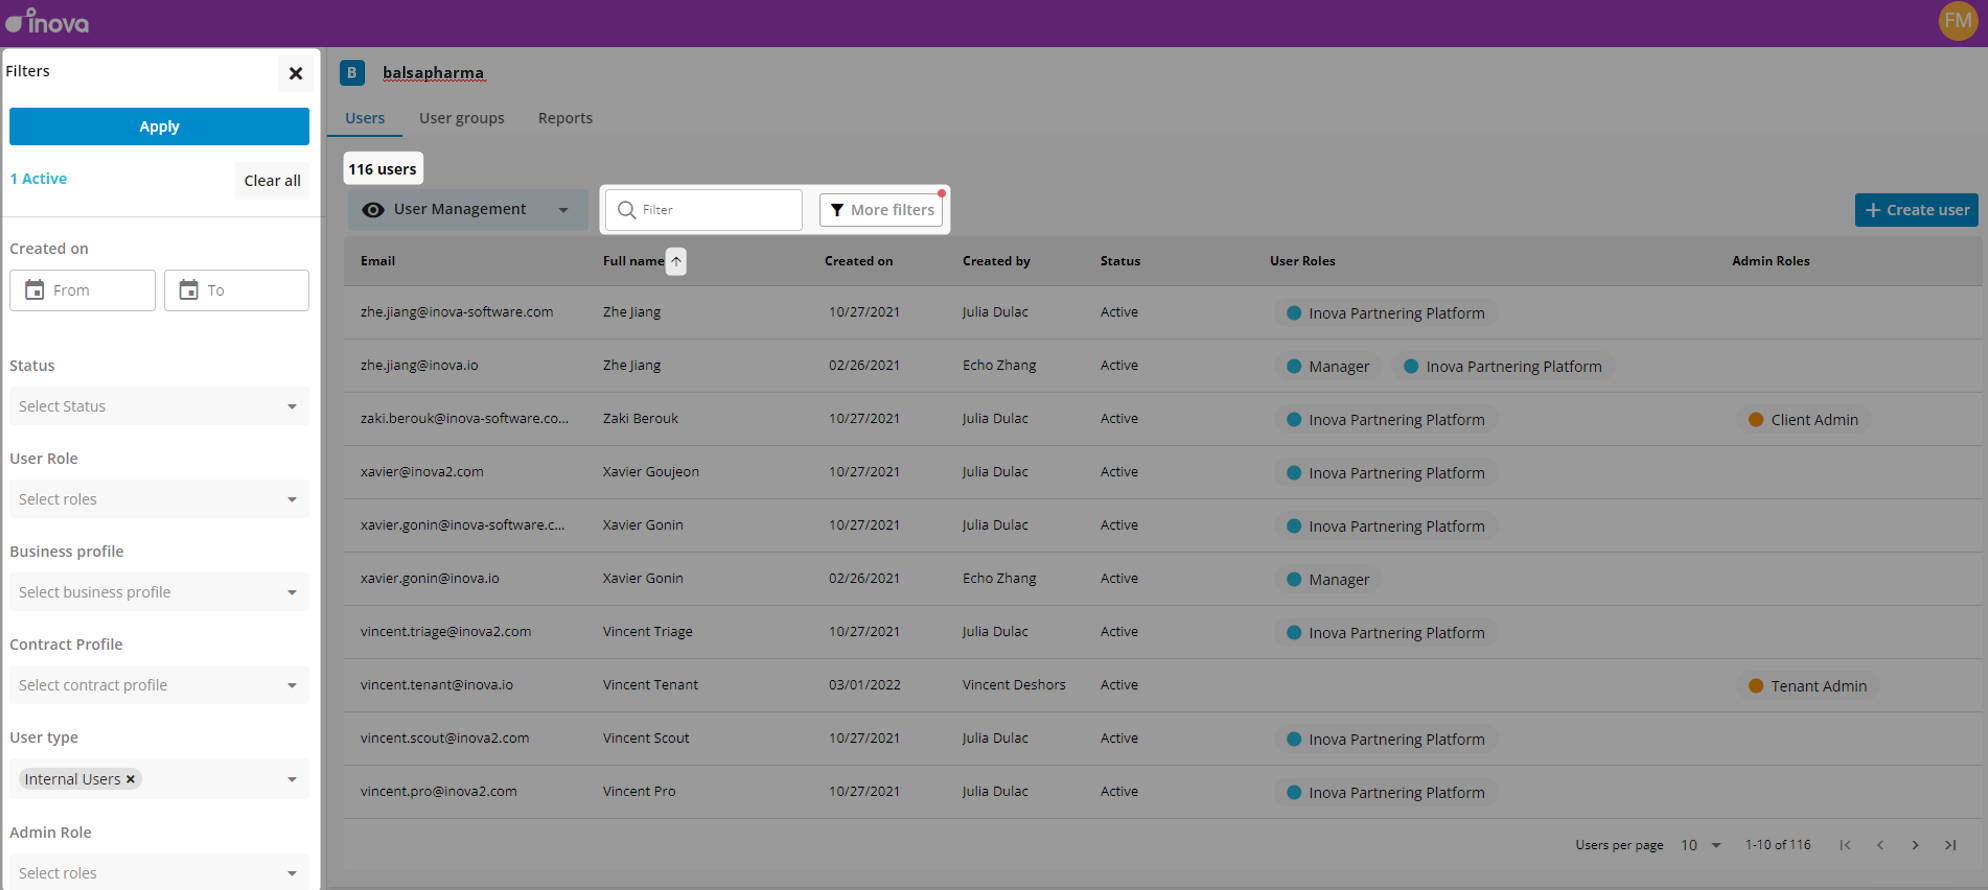This screenshot has width=1988, height=890.
Task: Open the Created on From date field
Action: (x=83, y=290)
